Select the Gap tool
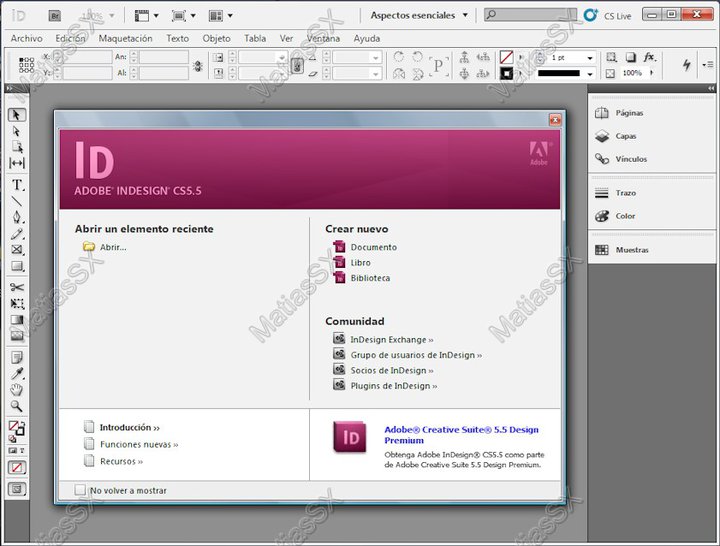Image resolution: width=720 pixels, height=546 pixels. pyautogui.click(x=17, y=163)
